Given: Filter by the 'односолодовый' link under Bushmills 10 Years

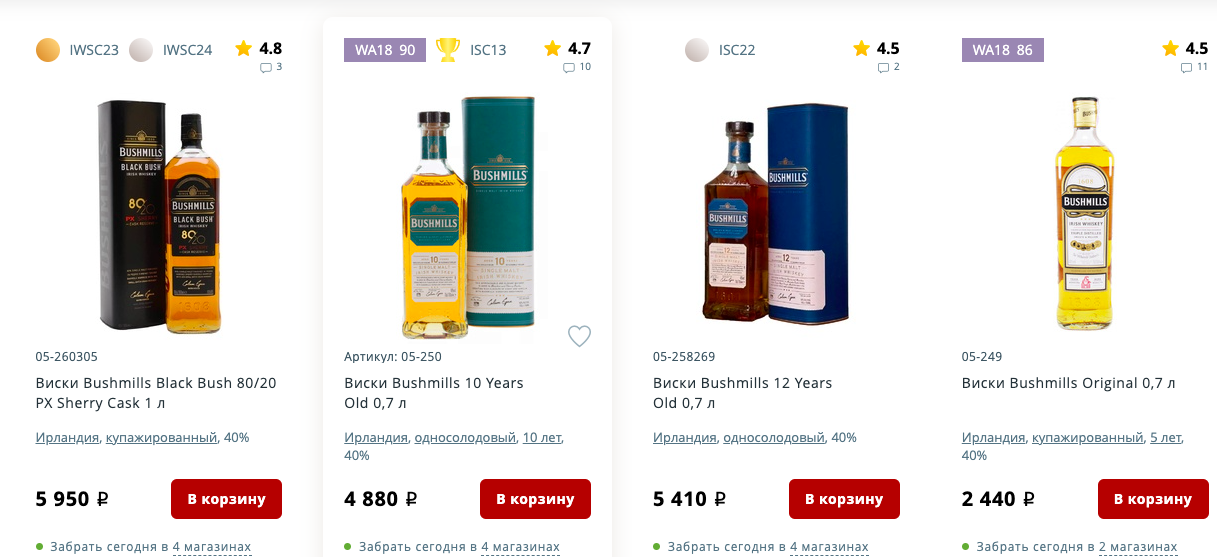Looking at the screenshot, I should click(x=465, y=438).
